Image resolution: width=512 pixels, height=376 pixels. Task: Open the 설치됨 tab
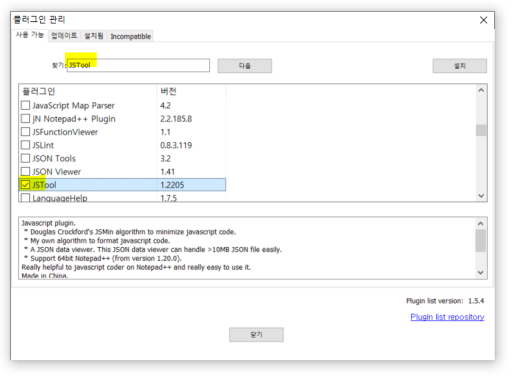[x=94, y=36]
